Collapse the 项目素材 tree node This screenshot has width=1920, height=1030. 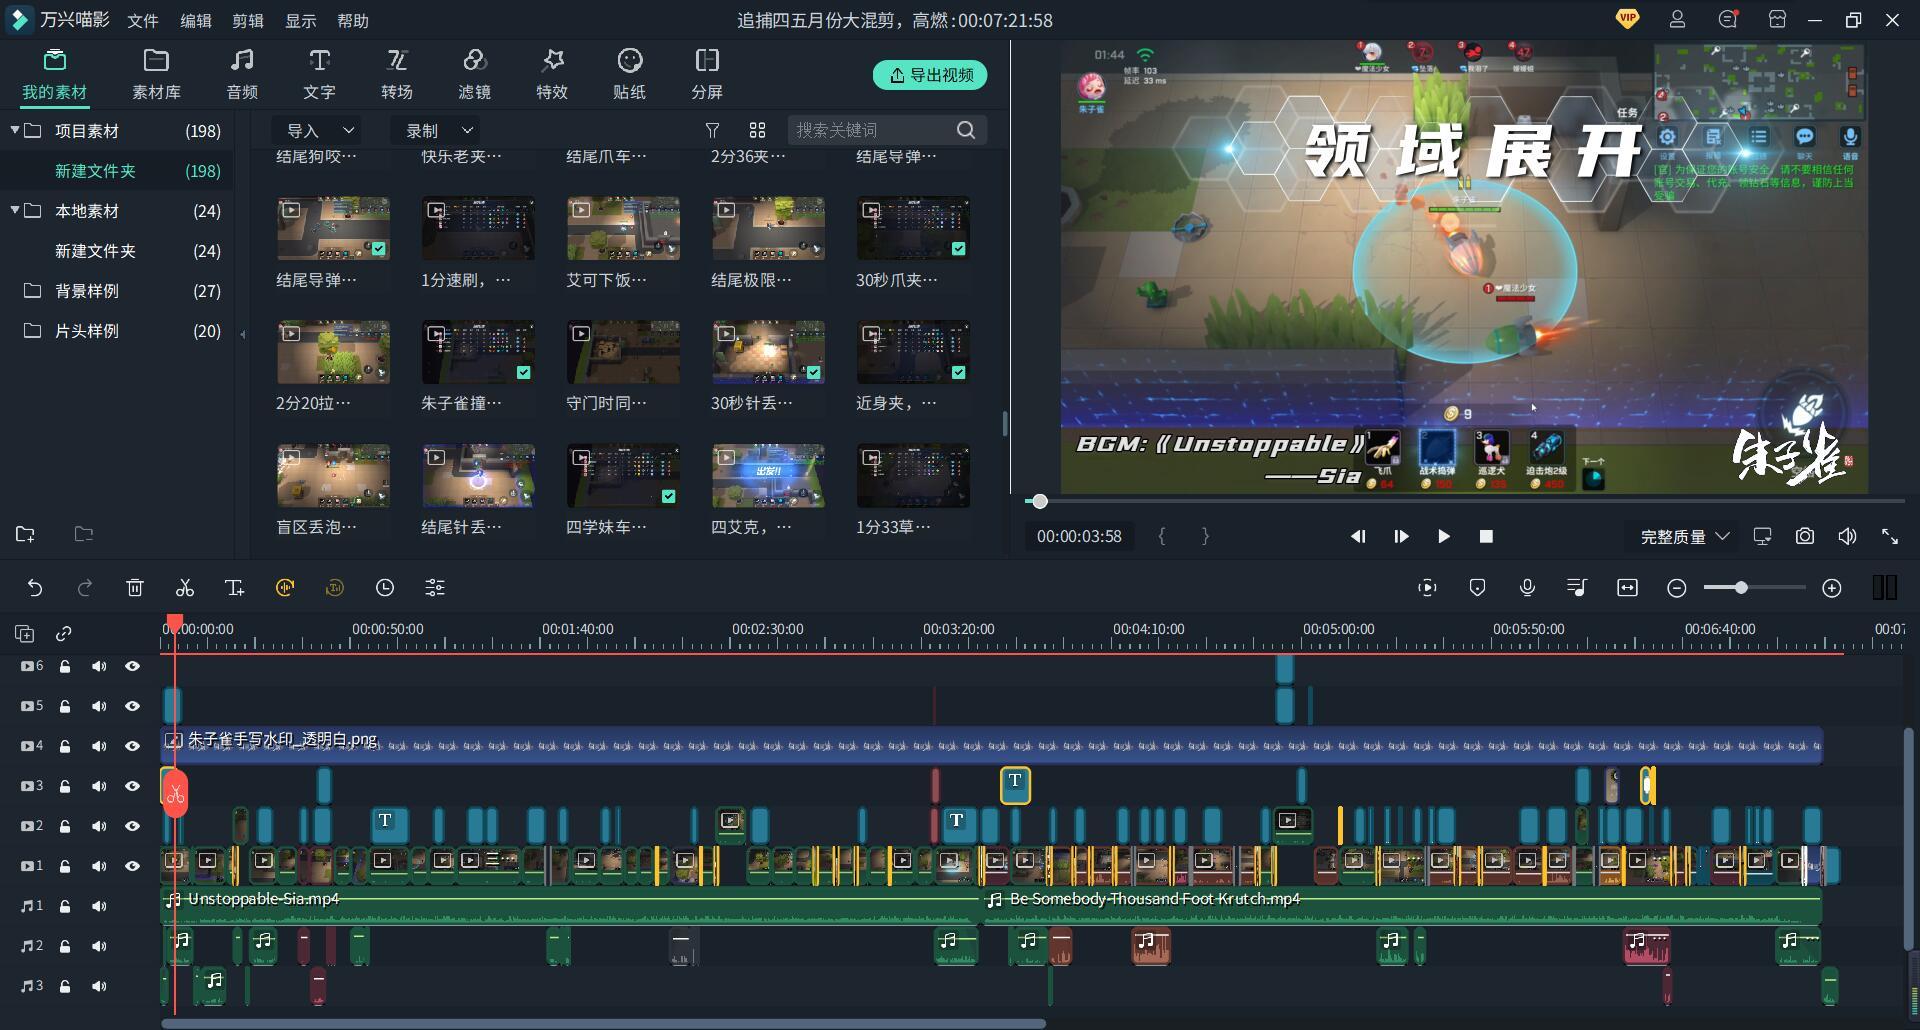pyautogui.click(x=15, y=130)
